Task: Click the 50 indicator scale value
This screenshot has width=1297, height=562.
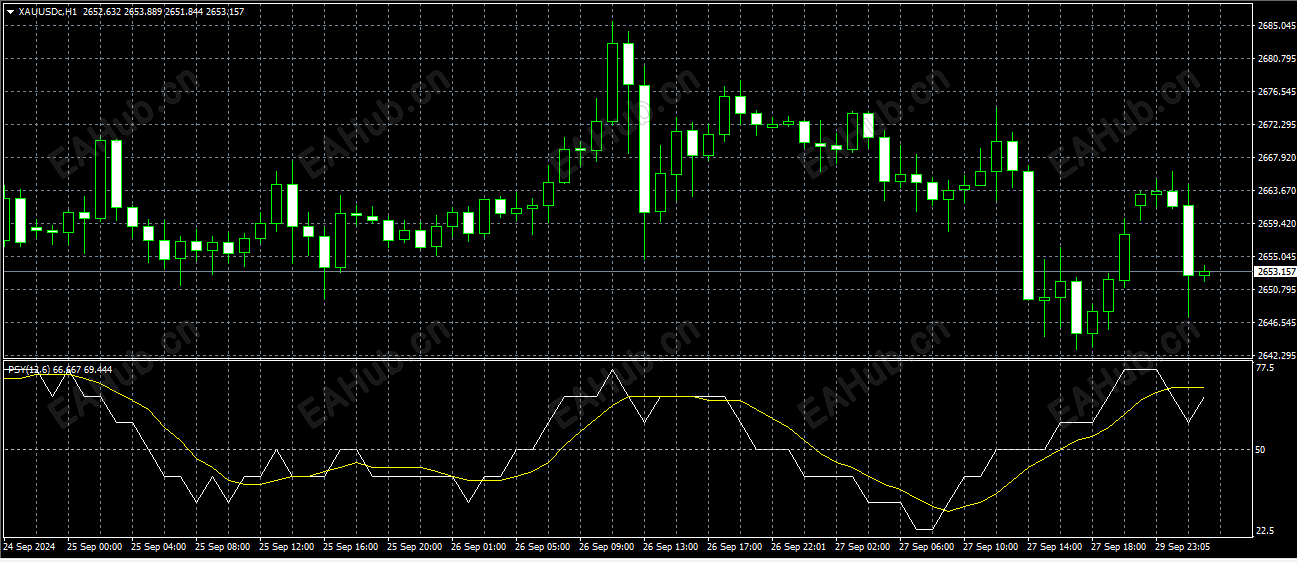Action: pyautogui.click(x=1262, y=450)
